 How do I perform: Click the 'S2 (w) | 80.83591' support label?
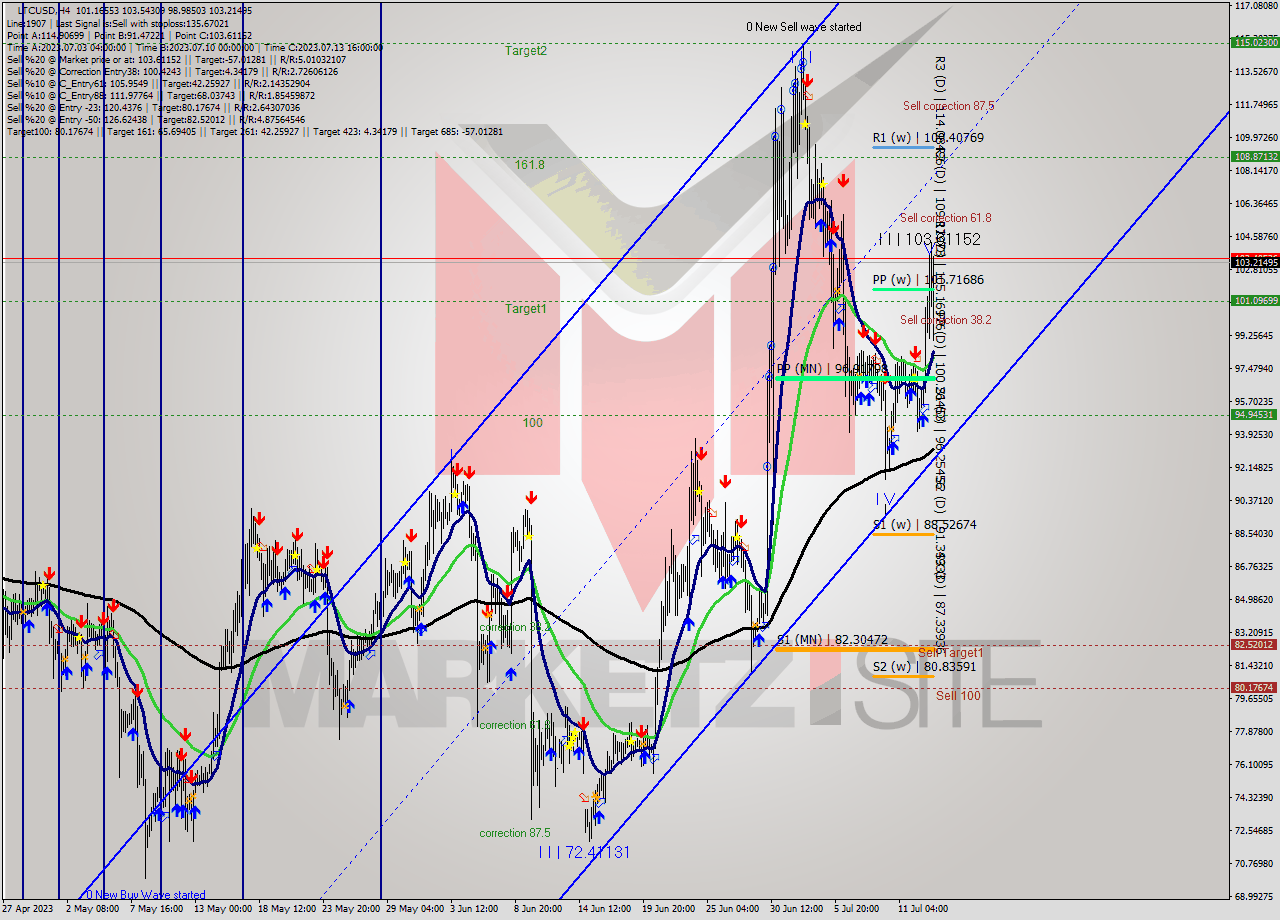click(924, 665)
